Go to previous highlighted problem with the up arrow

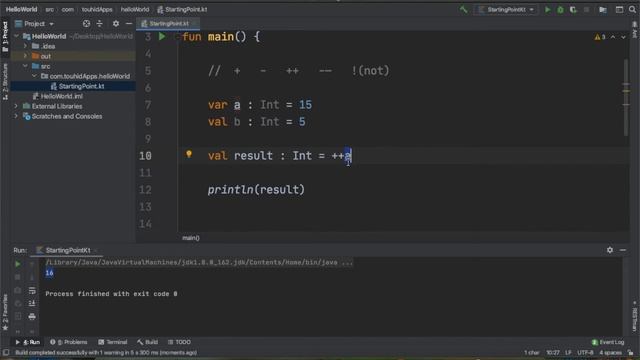coord(613,37)
